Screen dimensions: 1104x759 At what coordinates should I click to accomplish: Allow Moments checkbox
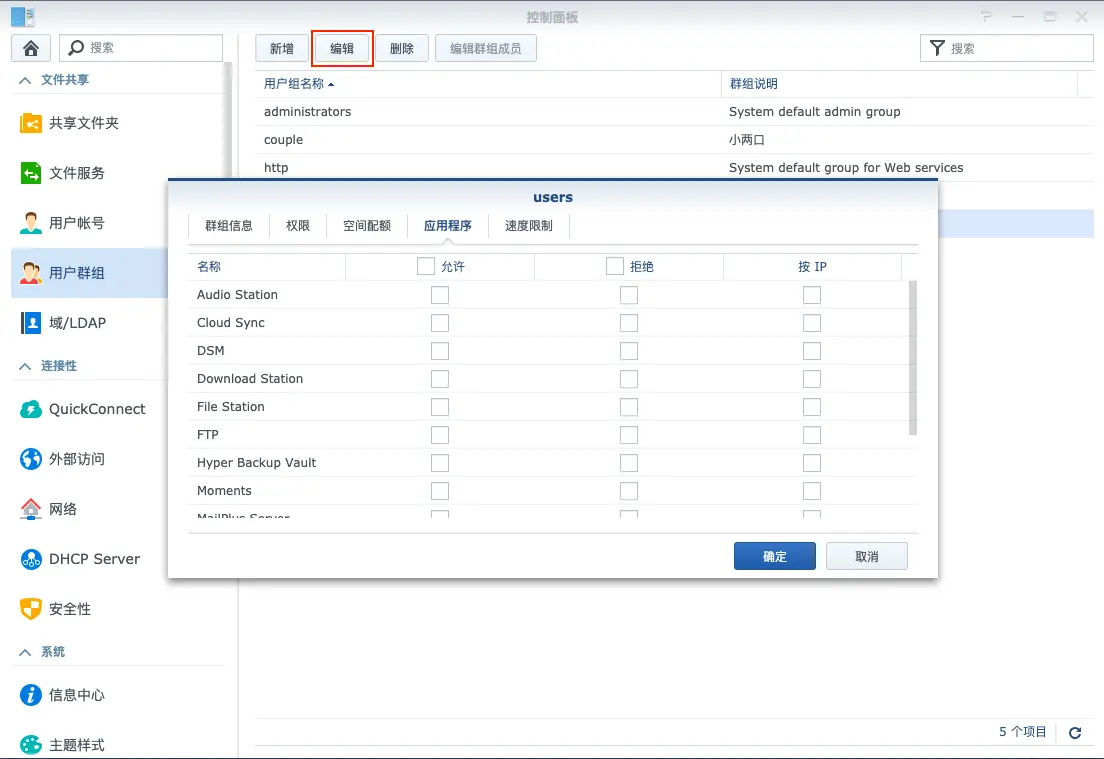pos(440,491)
